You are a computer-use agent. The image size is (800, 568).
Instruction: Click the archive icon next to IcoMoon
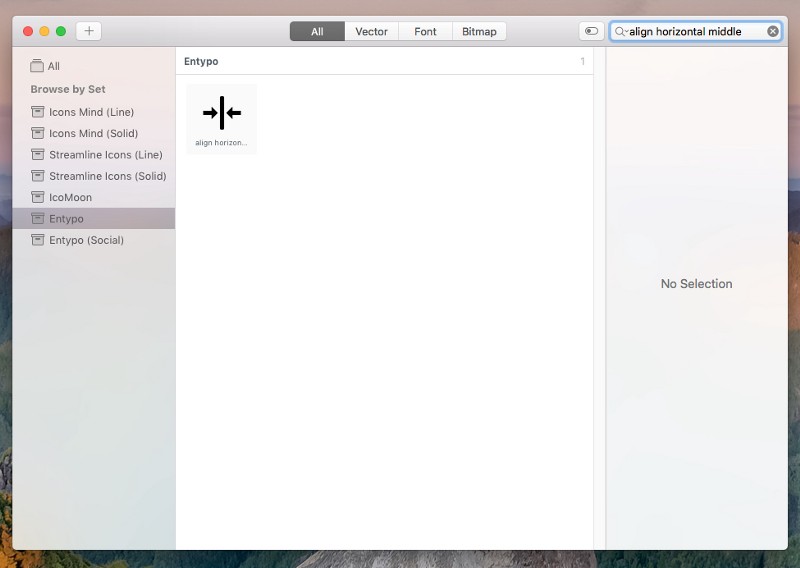(38, 197)
